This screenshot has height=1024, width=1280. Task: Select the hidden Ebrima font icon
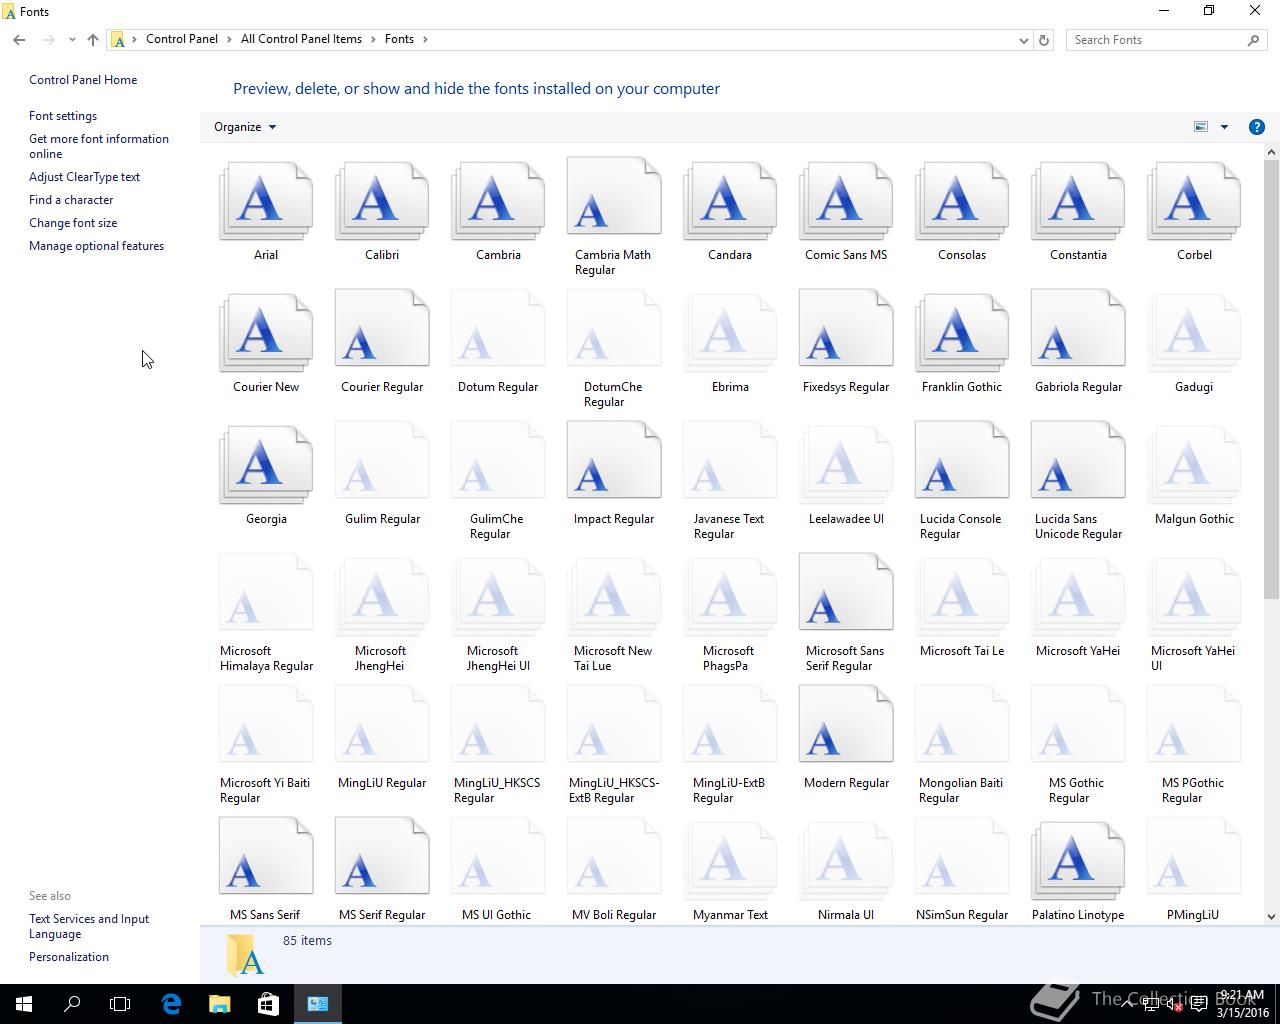coord(729,332)
